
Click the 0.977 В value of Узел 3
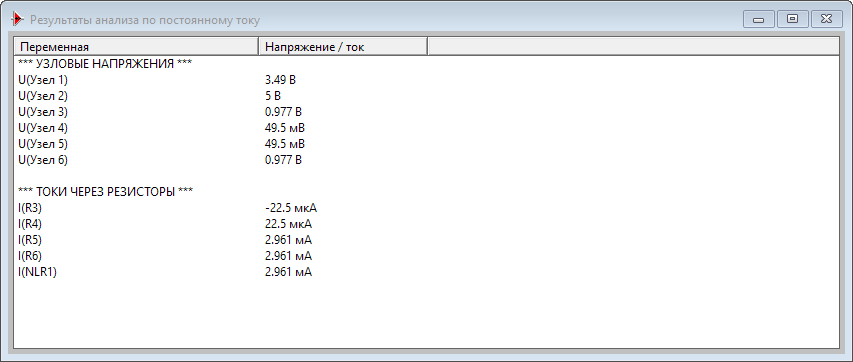coord(283,112)
